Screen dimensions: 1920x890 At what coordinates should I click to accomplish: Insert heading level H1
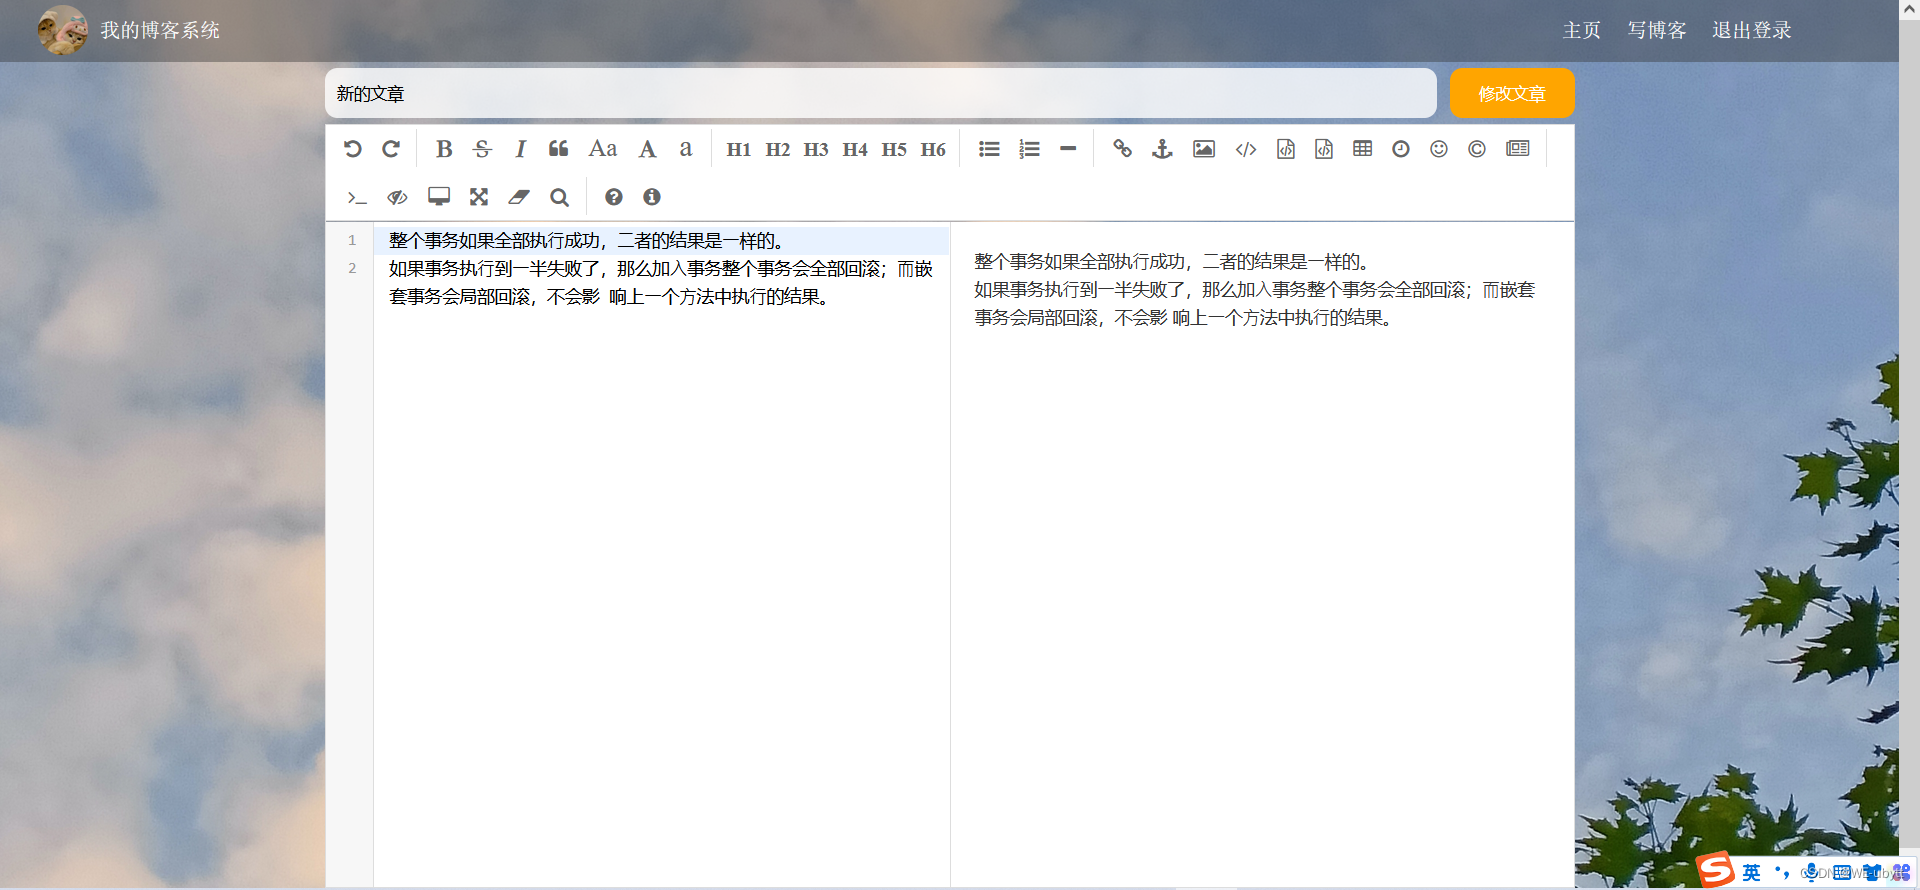[739, 149]
